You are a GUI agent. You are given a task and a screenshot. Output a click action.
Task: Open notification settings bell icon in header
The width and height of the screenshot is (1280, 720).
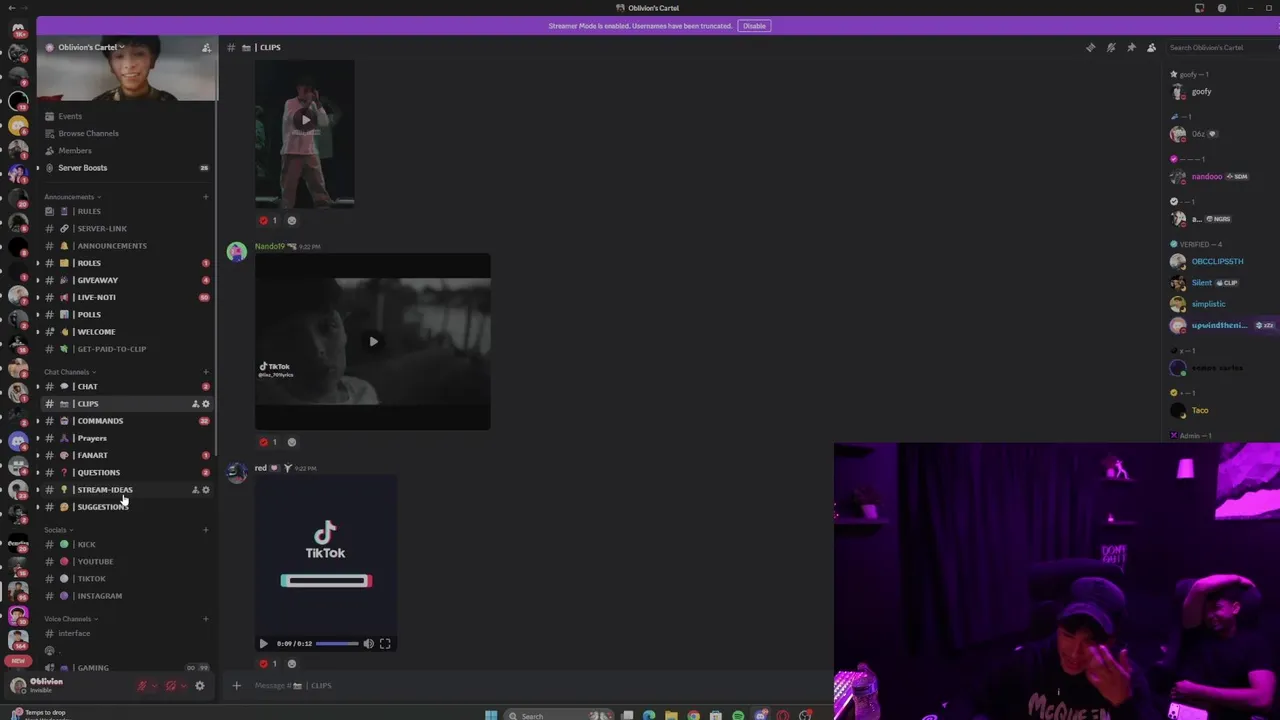tap(1111, 47)
